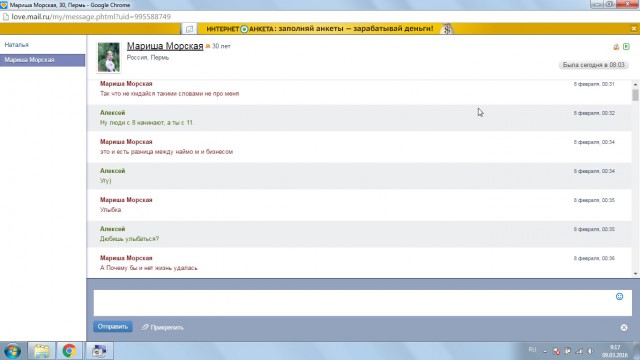The height and width of the screenshot is (360, 640).
Task: Click the square icon on the yellow banner
Action: pos(189,29)
